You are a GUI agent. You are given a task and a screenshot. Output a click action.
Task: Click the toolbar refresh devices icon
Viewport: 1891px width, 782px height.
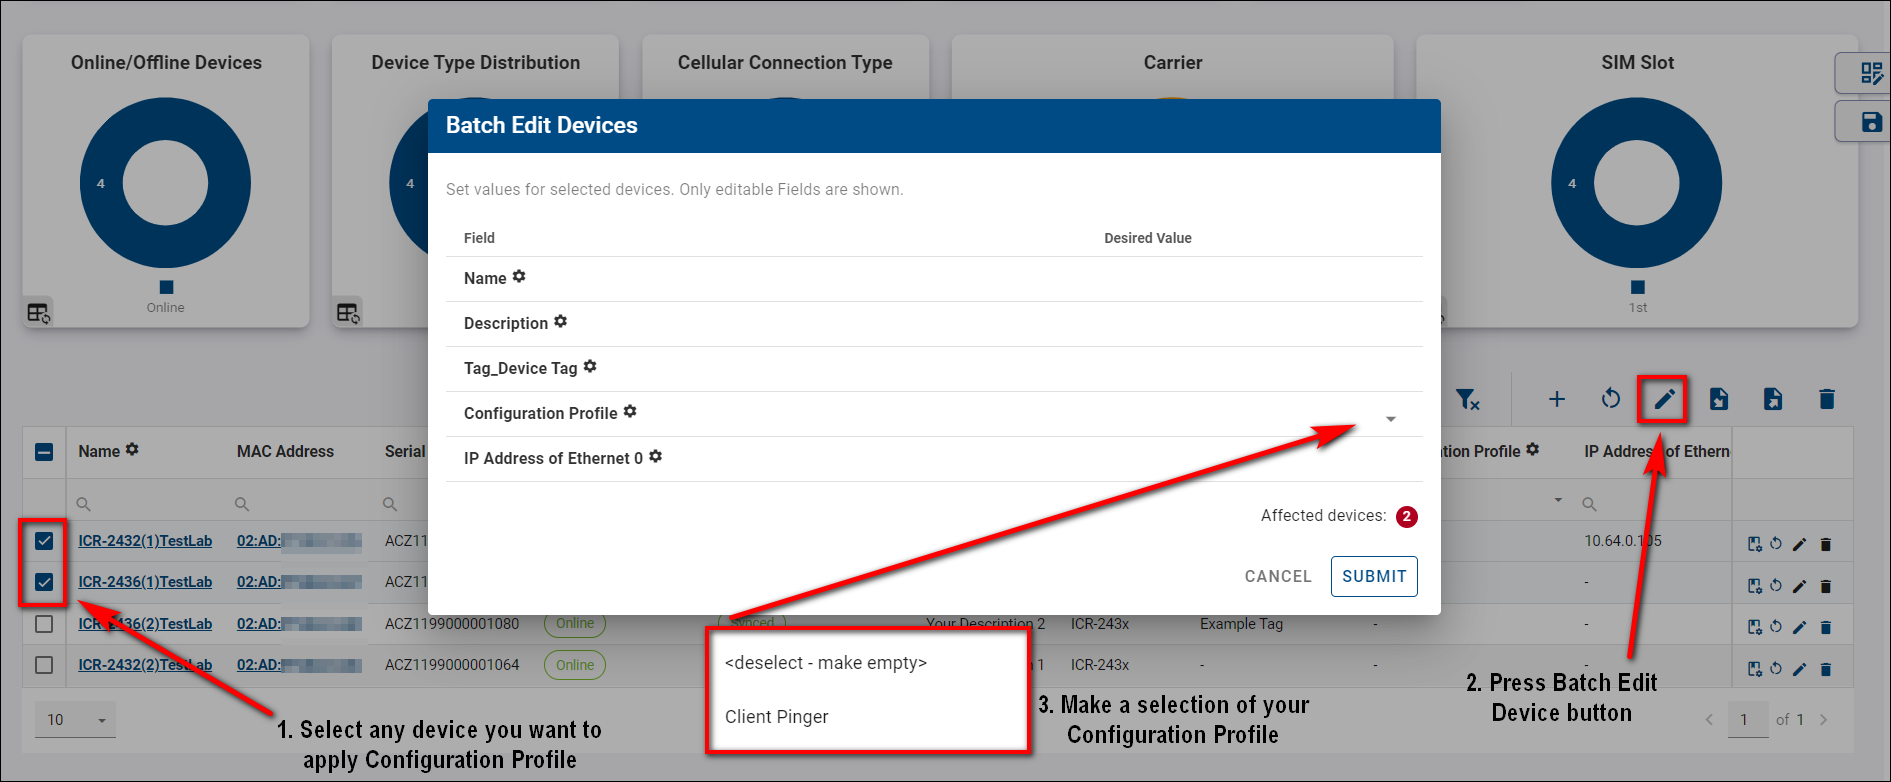tap(1610, 398)
